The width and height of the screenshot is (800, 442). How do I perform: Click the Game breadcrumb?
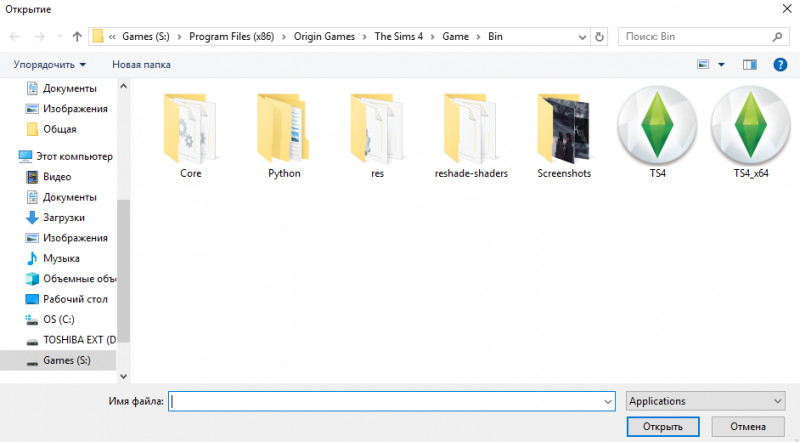tap(455, 37)
